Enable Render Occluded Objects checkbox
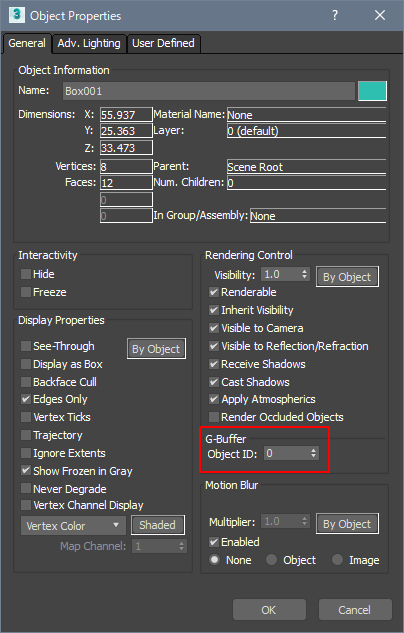This screenshot has width=404, height=633. click(214, 417)
